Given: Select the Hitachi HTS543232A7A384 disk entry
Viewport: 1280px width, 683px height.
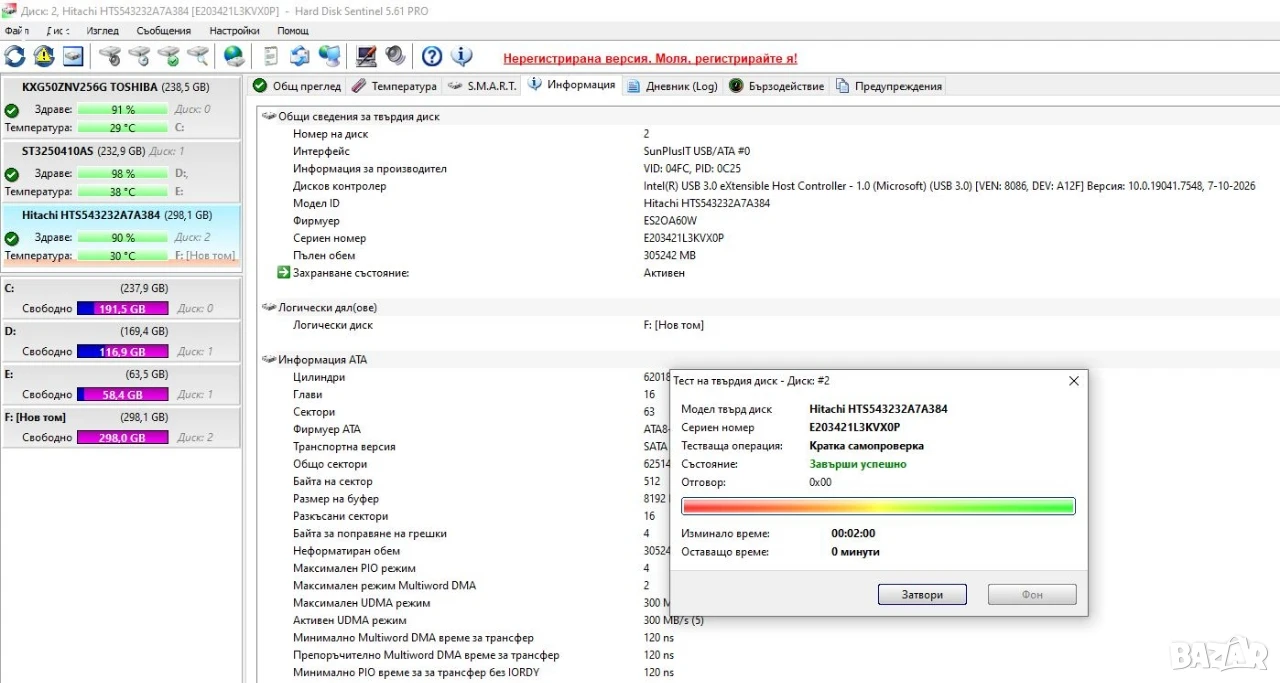Looking at the screenshot, I should (x=121, y=235).
